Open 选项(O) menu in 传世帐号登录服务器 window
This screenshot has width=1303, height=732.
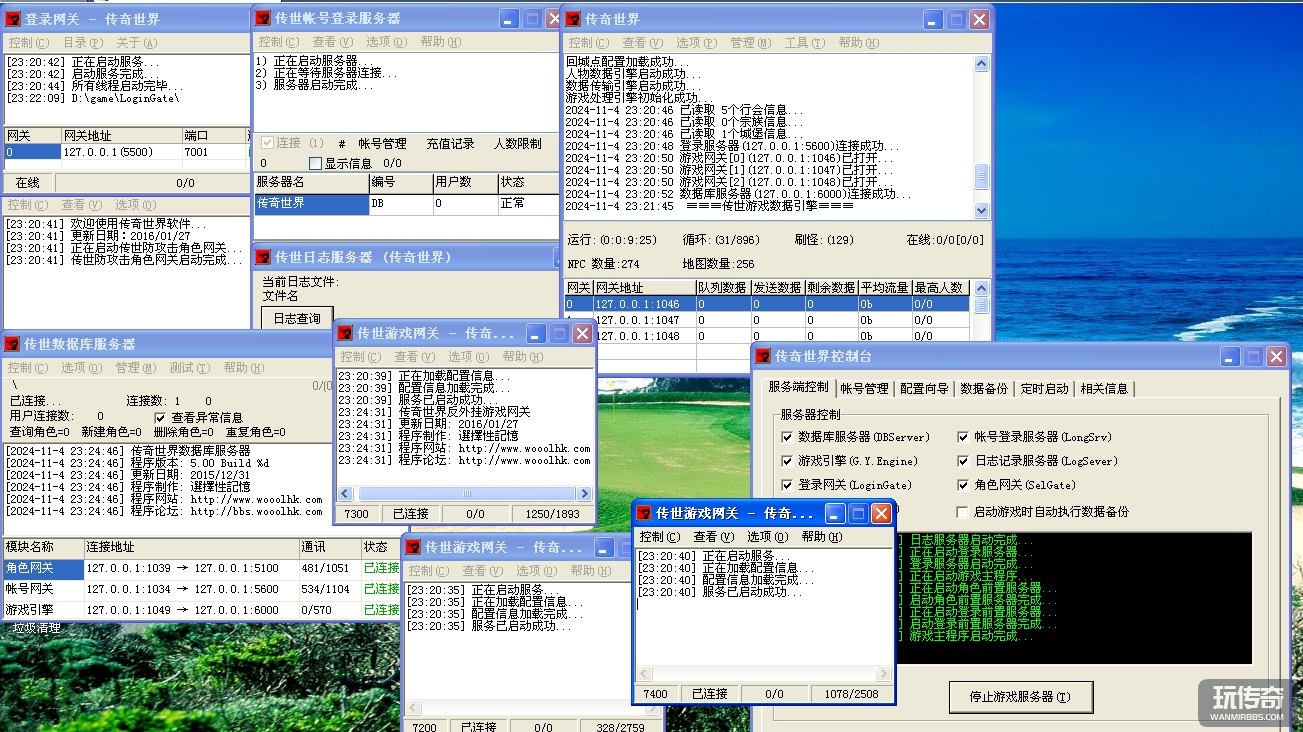click(x=386, y=42)
